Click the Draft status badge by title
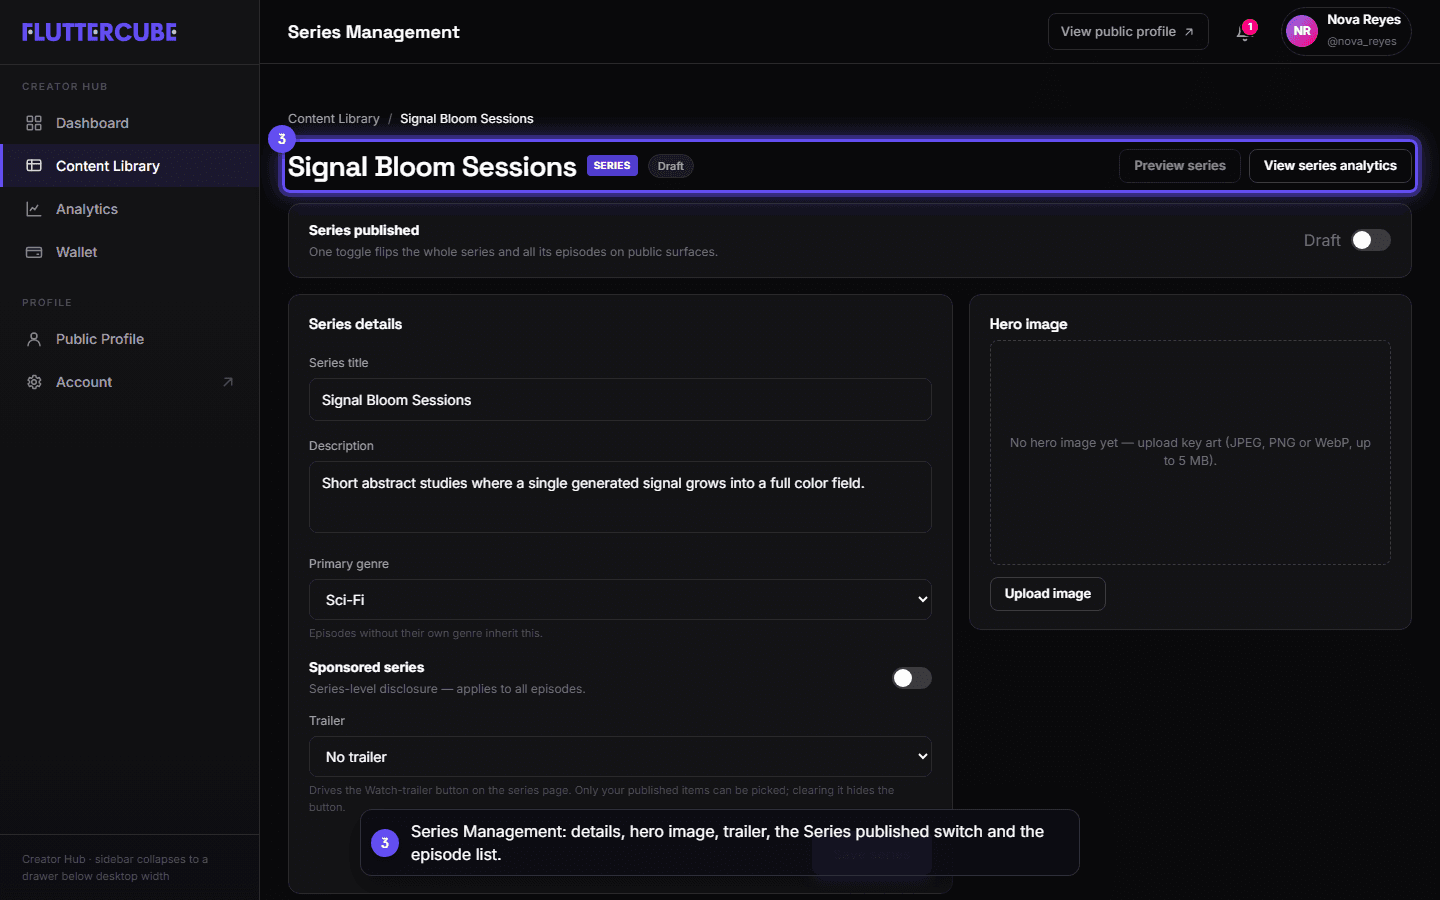The height and width of the screenshot is (900, 1440). 671,166
